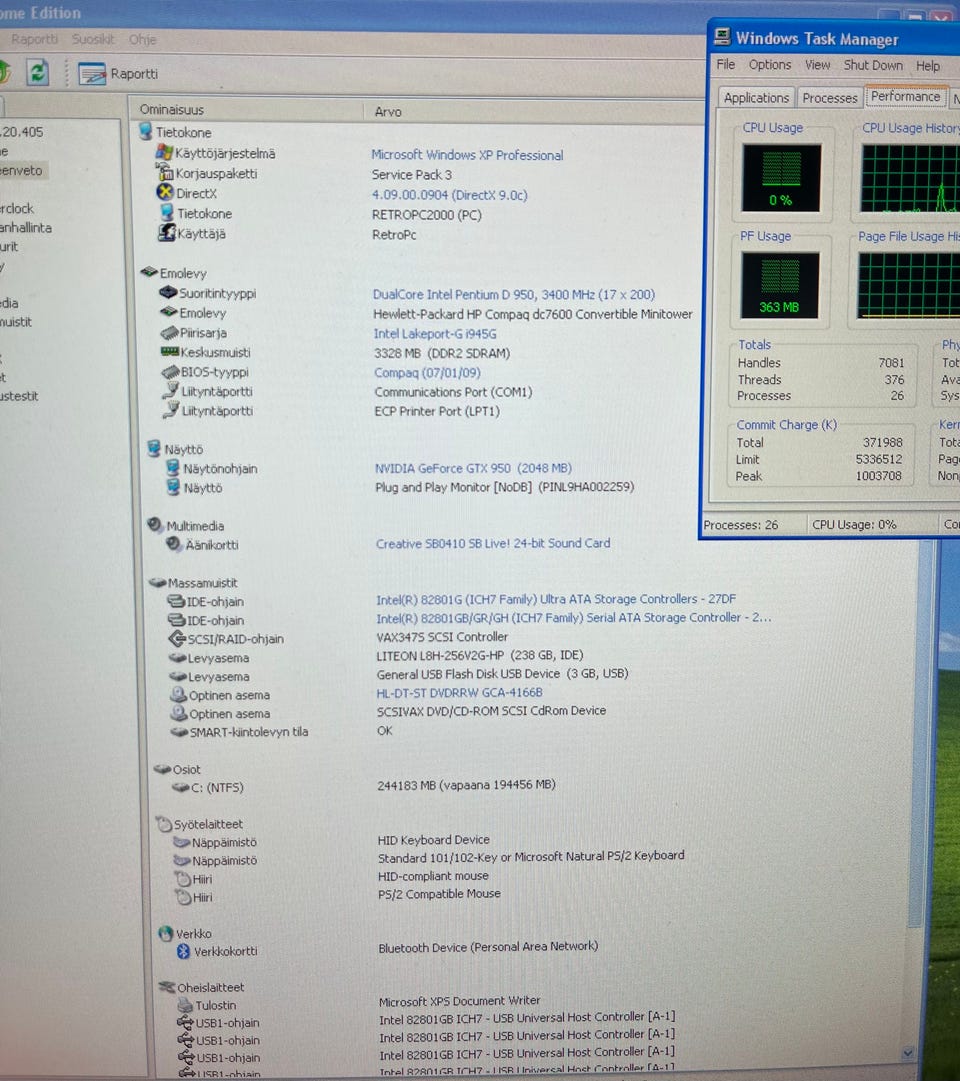Click the Osiot partitions group icon

click(x=163, y=769)
